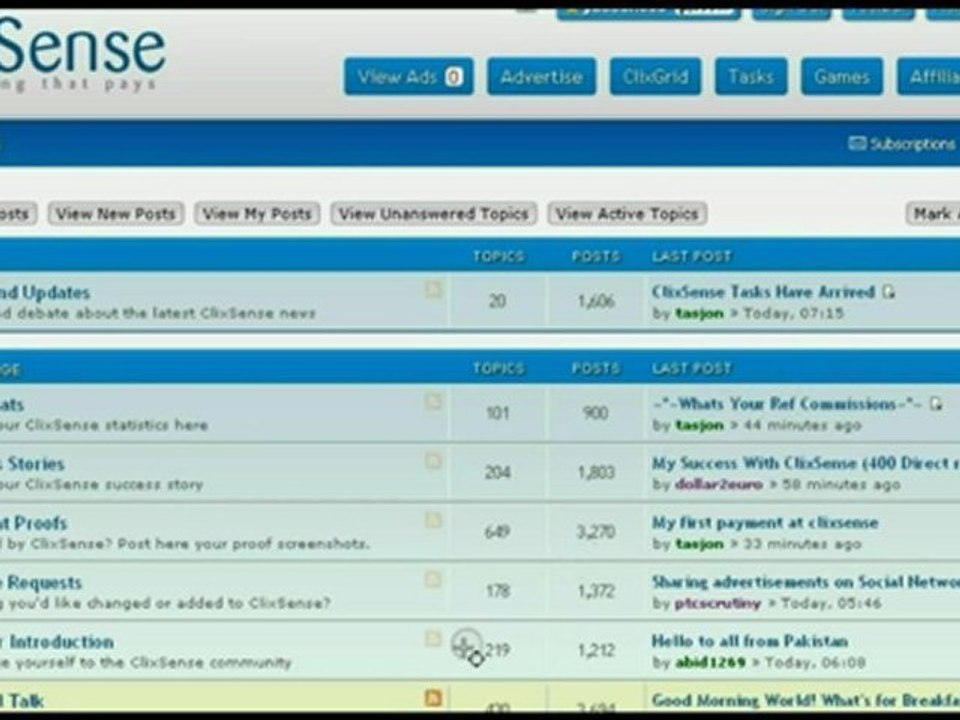Open user ptcscrutiny profile
The height and width of the screenshot is (720, 960).
coord(718,603)
